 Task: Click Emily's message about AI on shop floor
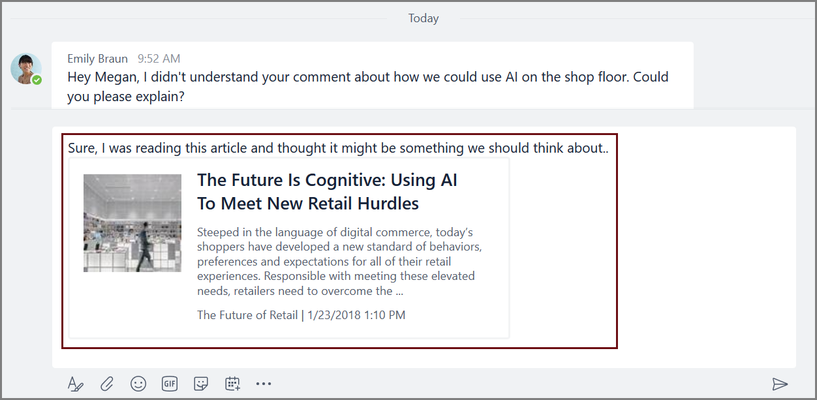368,87
